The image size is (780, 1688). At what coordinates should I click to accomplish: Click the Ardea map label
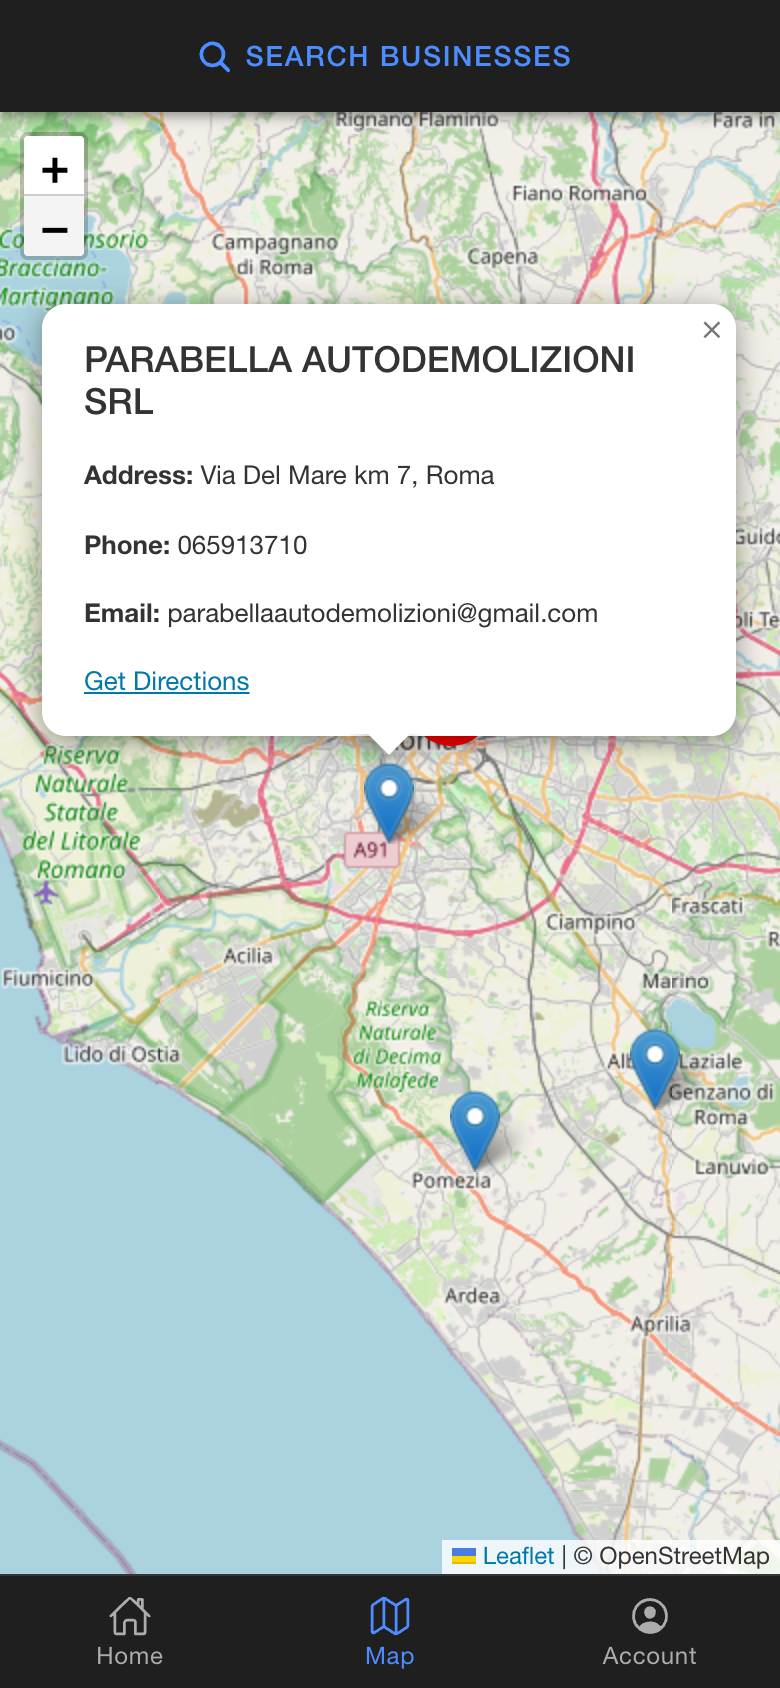pos(472,1295)
